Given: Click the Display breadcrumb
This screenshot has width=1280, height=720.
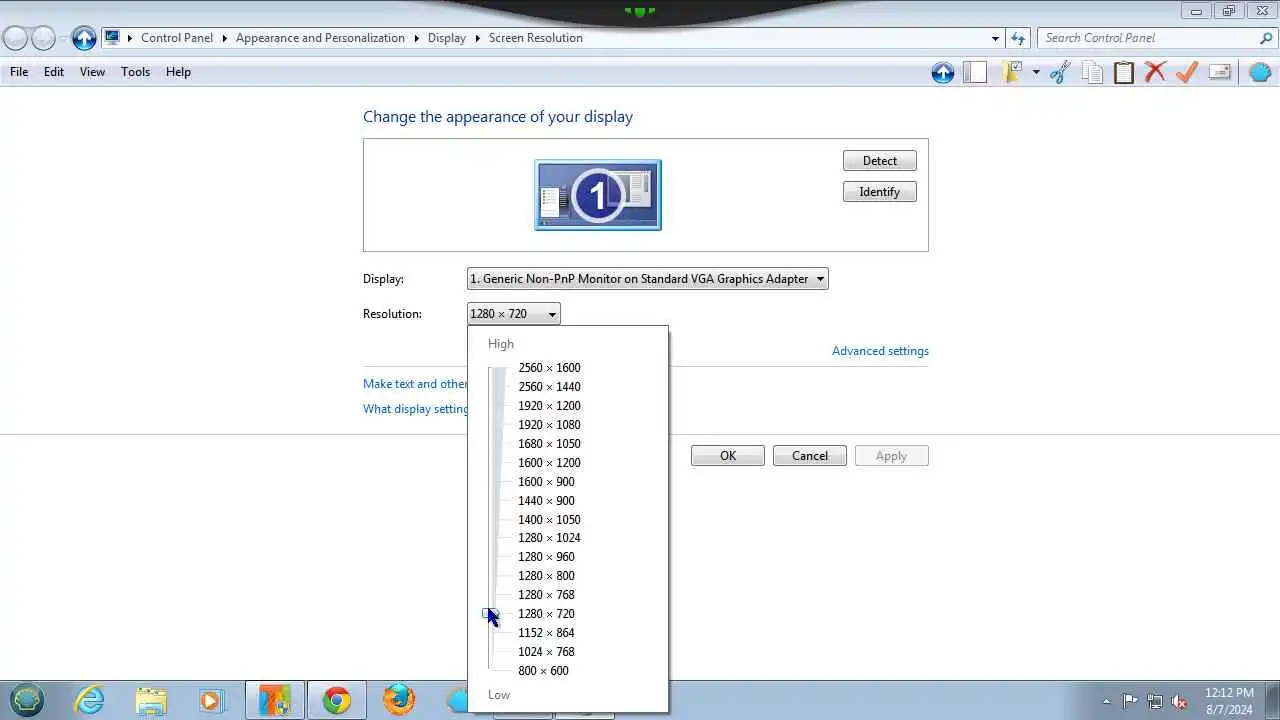Looking at the screenshot, I should (446, 38).
